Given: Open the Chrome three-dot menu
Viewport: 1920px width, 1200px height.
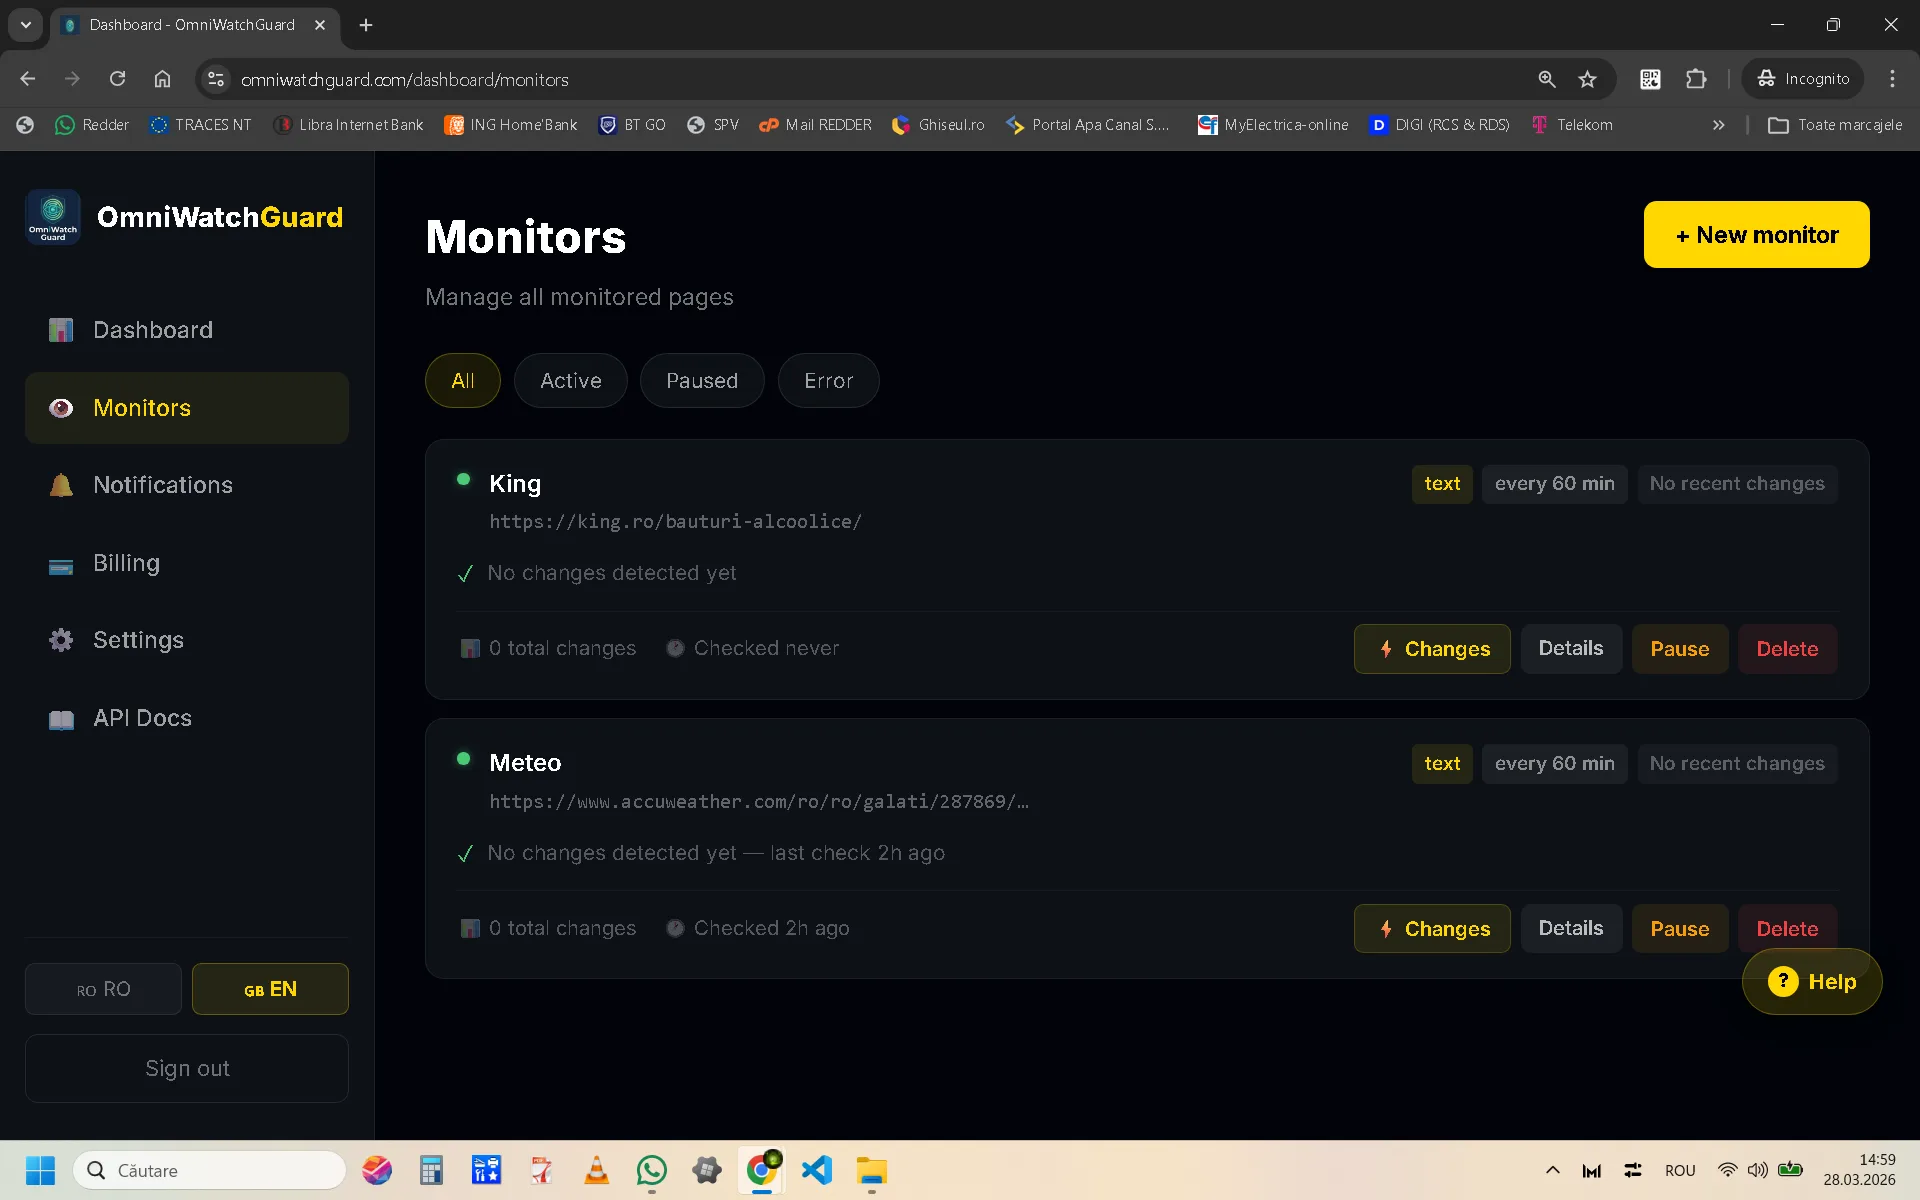Looking at the screenshot, I should pos(1892,79).
